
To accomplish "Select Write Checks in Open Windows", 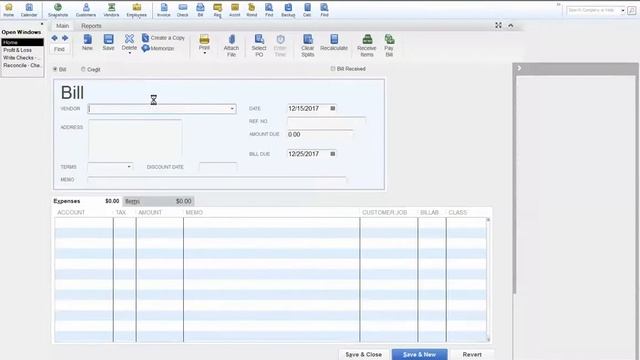I will click(22, 58).
